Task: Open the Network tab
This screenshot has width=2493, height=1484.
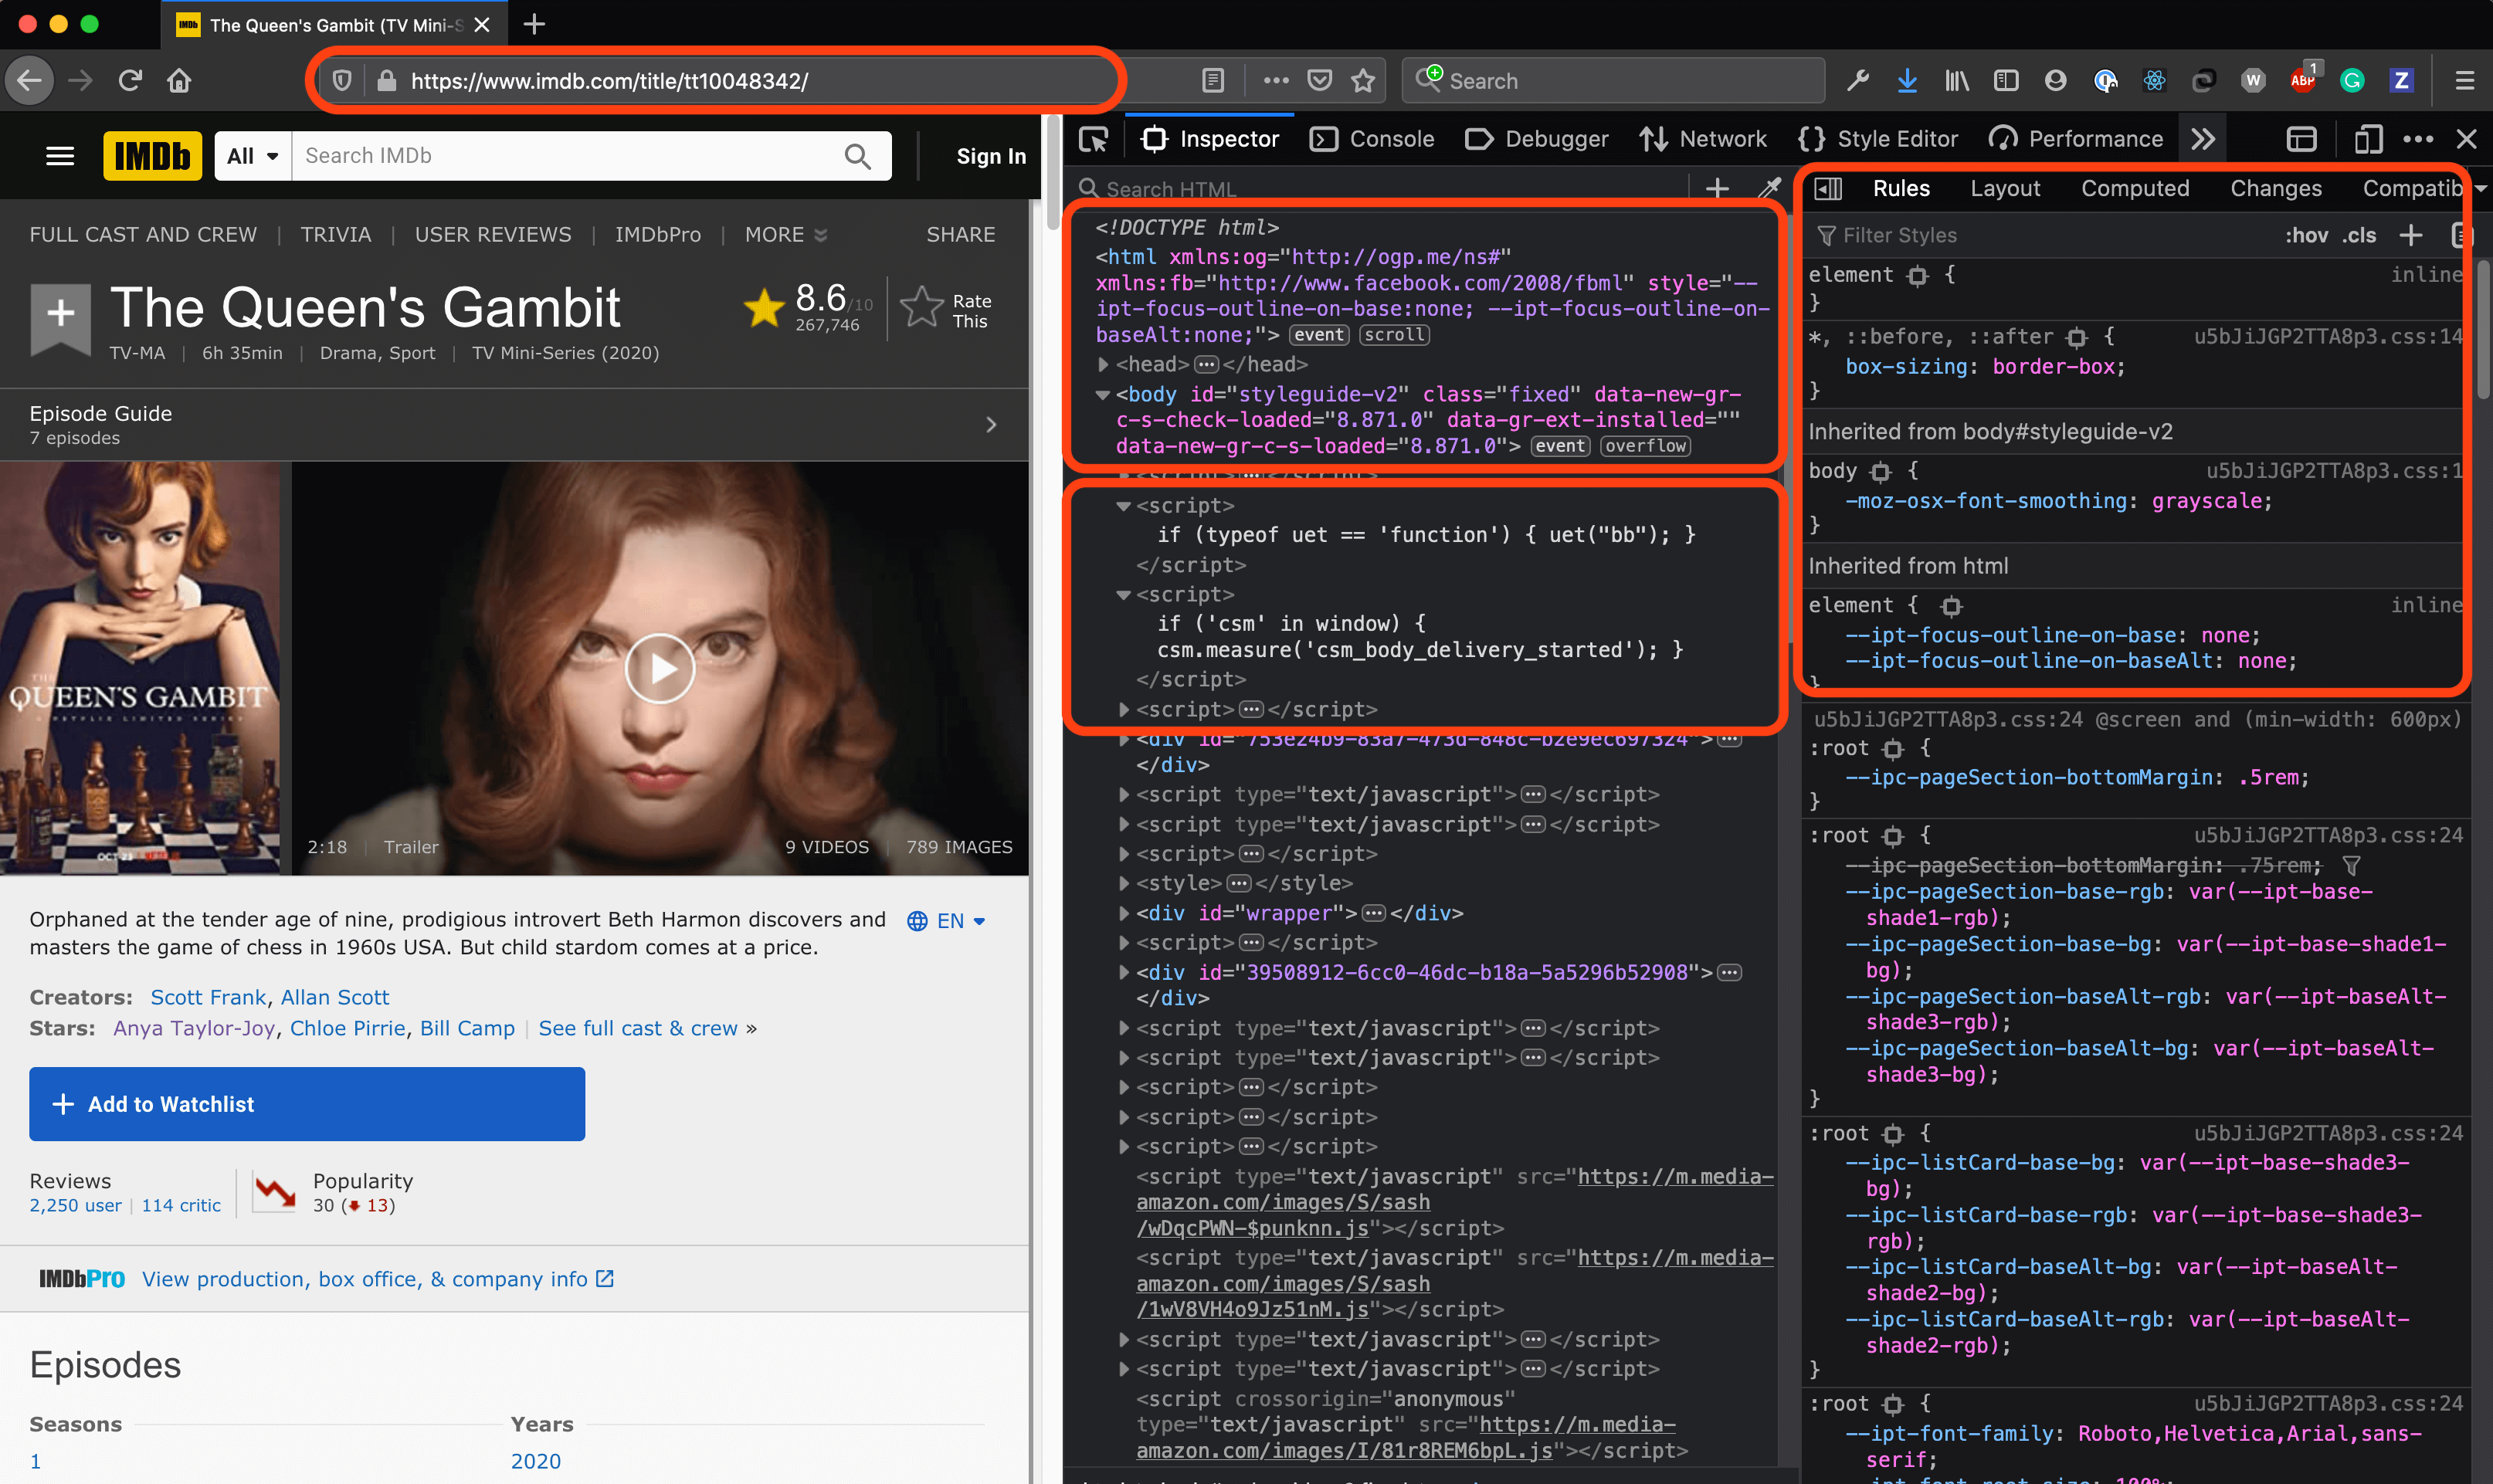Action: click(1703, 139)
